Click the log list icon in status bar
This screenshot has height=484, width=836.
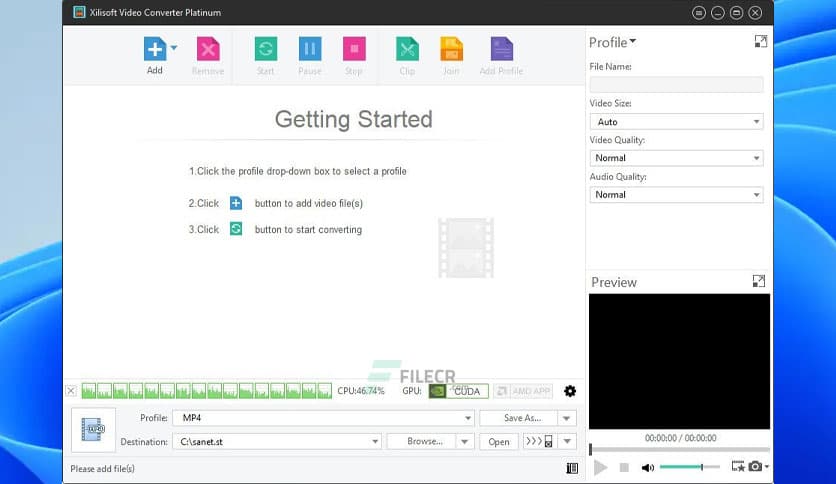(572, 468)
